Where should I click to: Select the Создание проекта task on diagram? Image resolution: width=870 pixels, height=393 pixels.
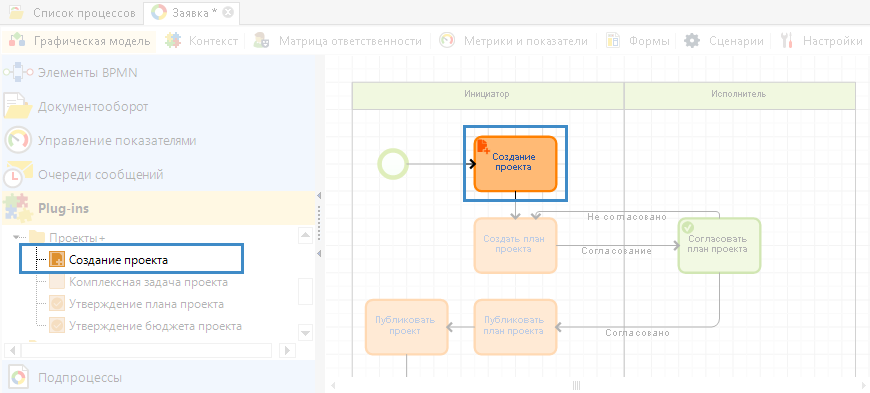(x=515, y=164)
